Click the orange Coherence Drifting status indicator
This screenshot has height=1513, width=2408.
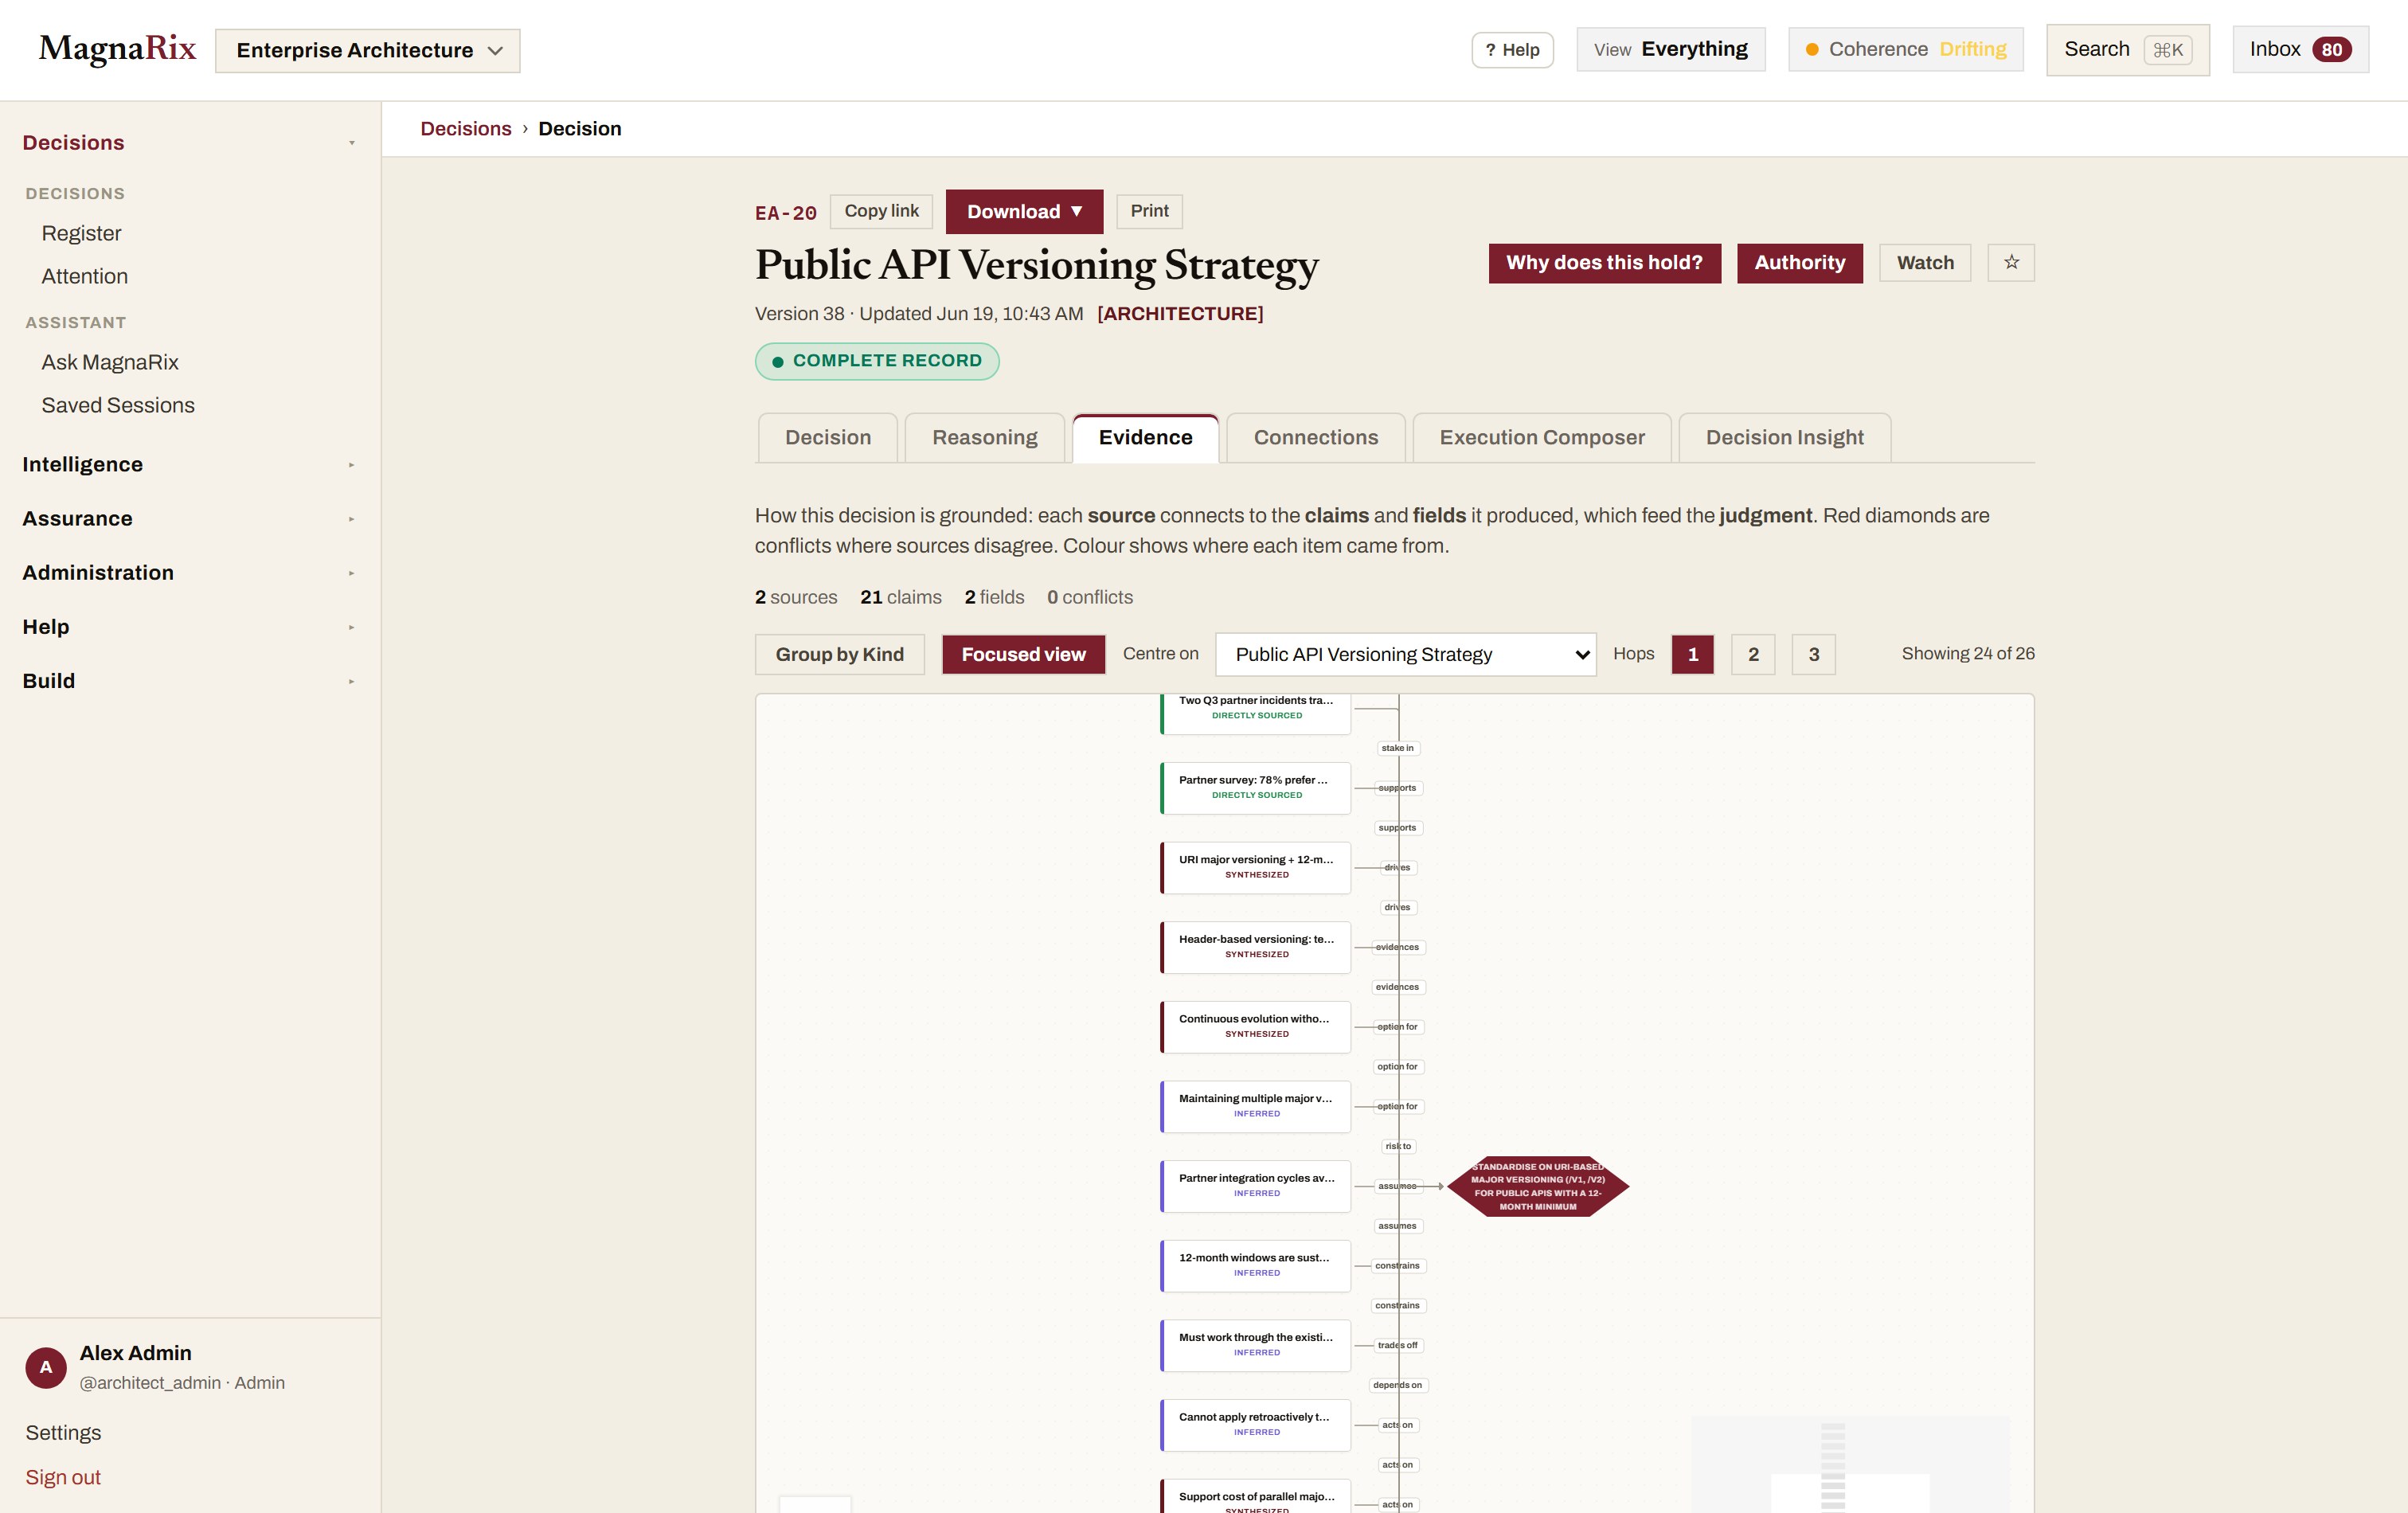point(1905,50)
